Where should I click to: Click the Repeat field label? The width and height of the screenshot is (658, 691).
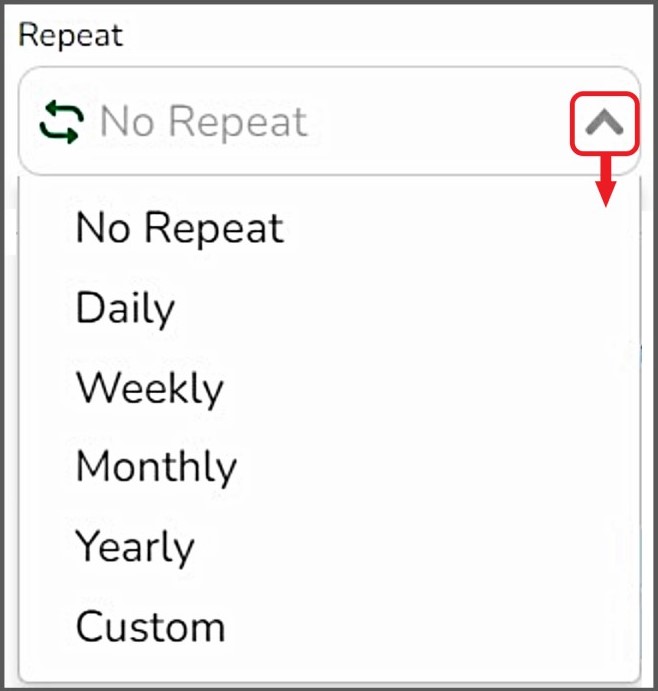click(x=71, y=36)
